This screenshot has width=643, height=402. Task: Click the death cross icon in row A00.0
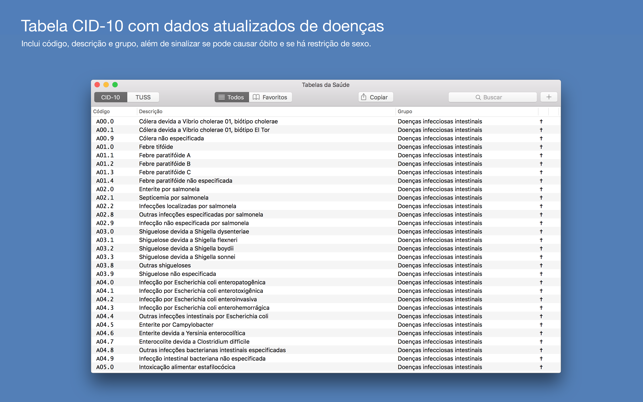click(x=541, y=121)
